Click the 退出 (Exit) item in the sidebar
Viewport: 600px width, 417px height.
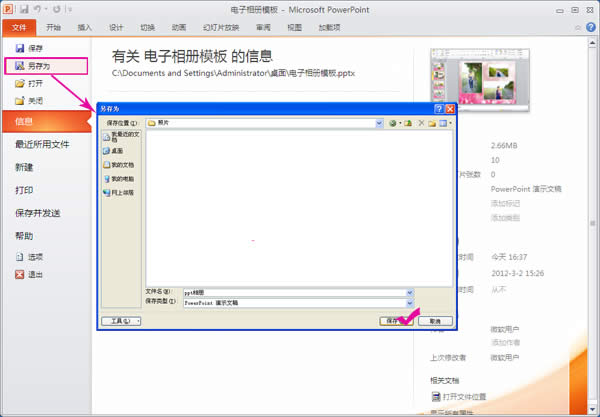pyautogui.click(x=35, y=274)
